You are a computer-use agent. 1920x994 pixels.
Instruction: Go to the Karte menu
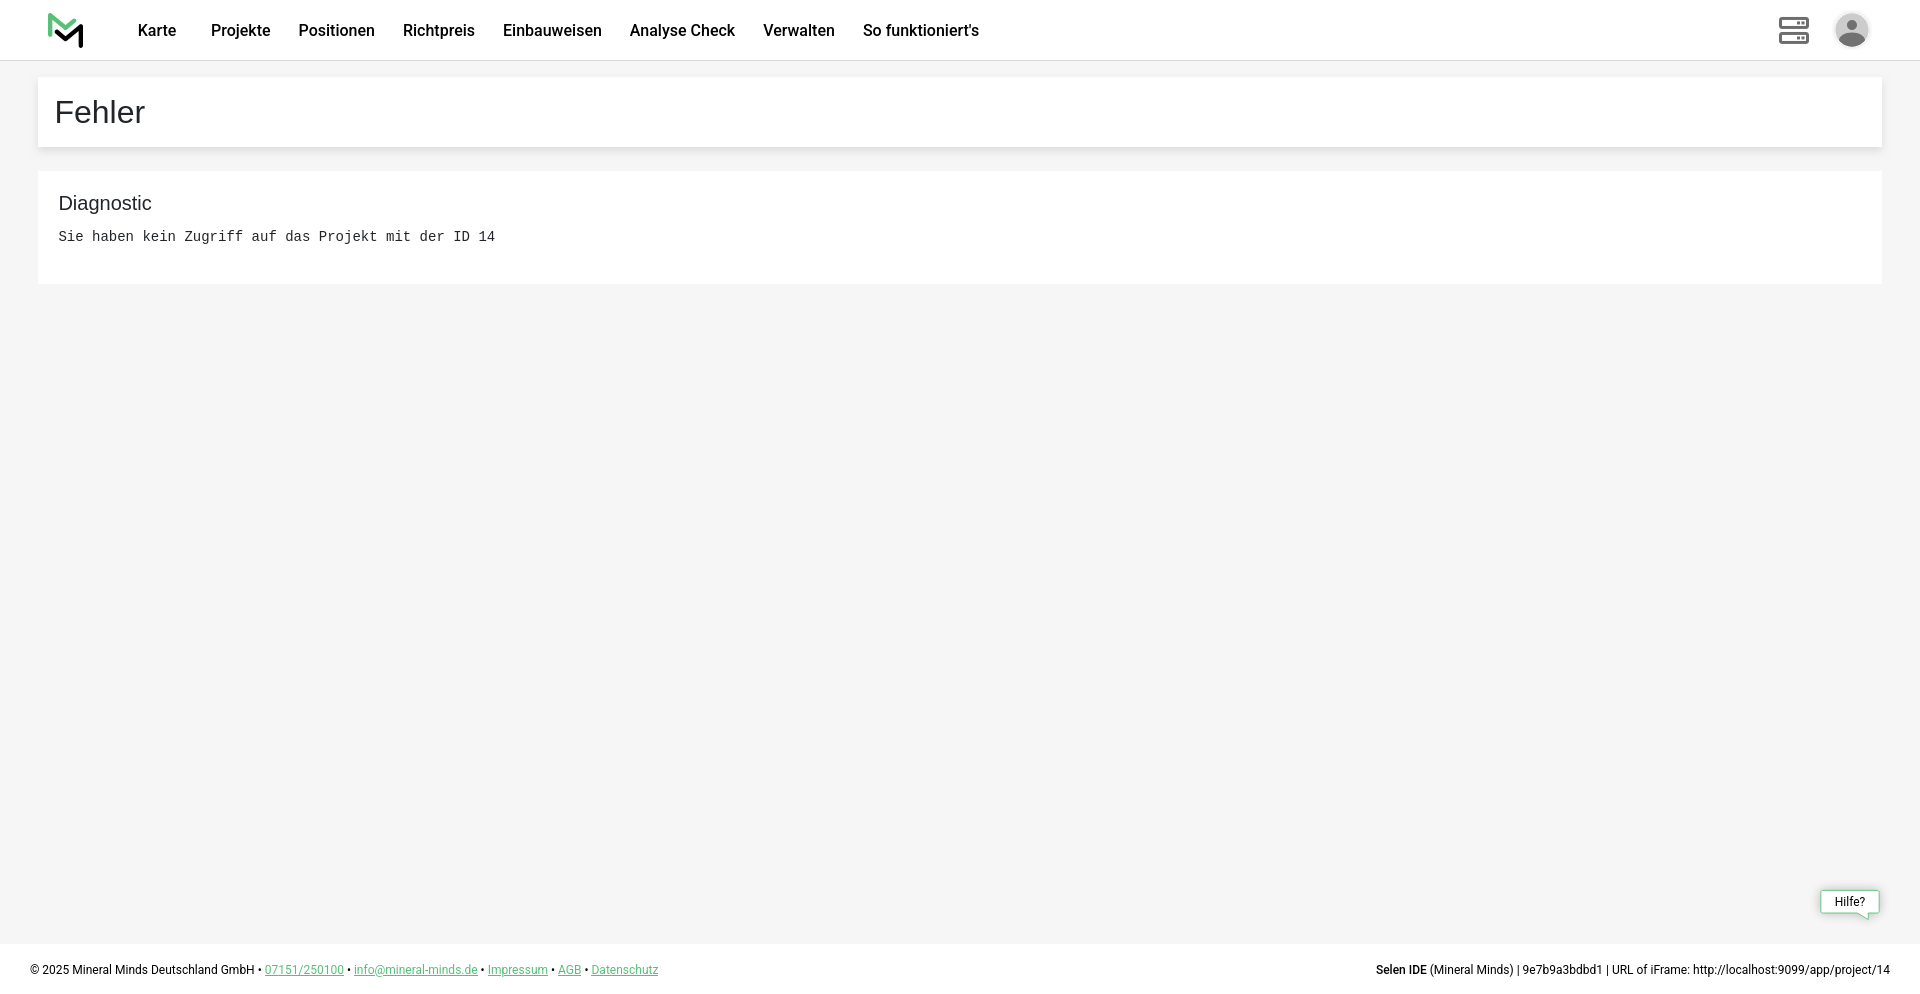pos(157,31)
